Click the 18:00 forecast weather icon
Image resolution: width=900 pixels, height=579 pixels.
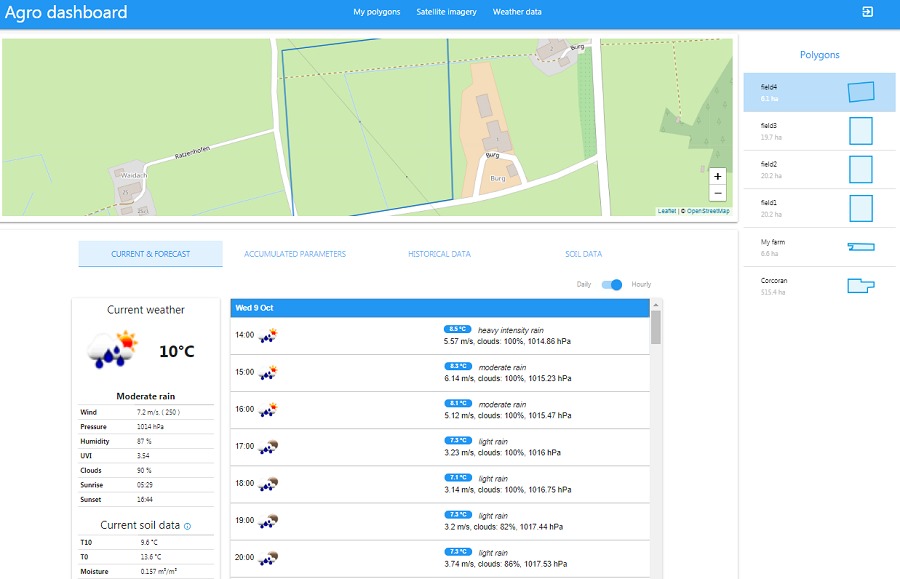pos(268,484)
